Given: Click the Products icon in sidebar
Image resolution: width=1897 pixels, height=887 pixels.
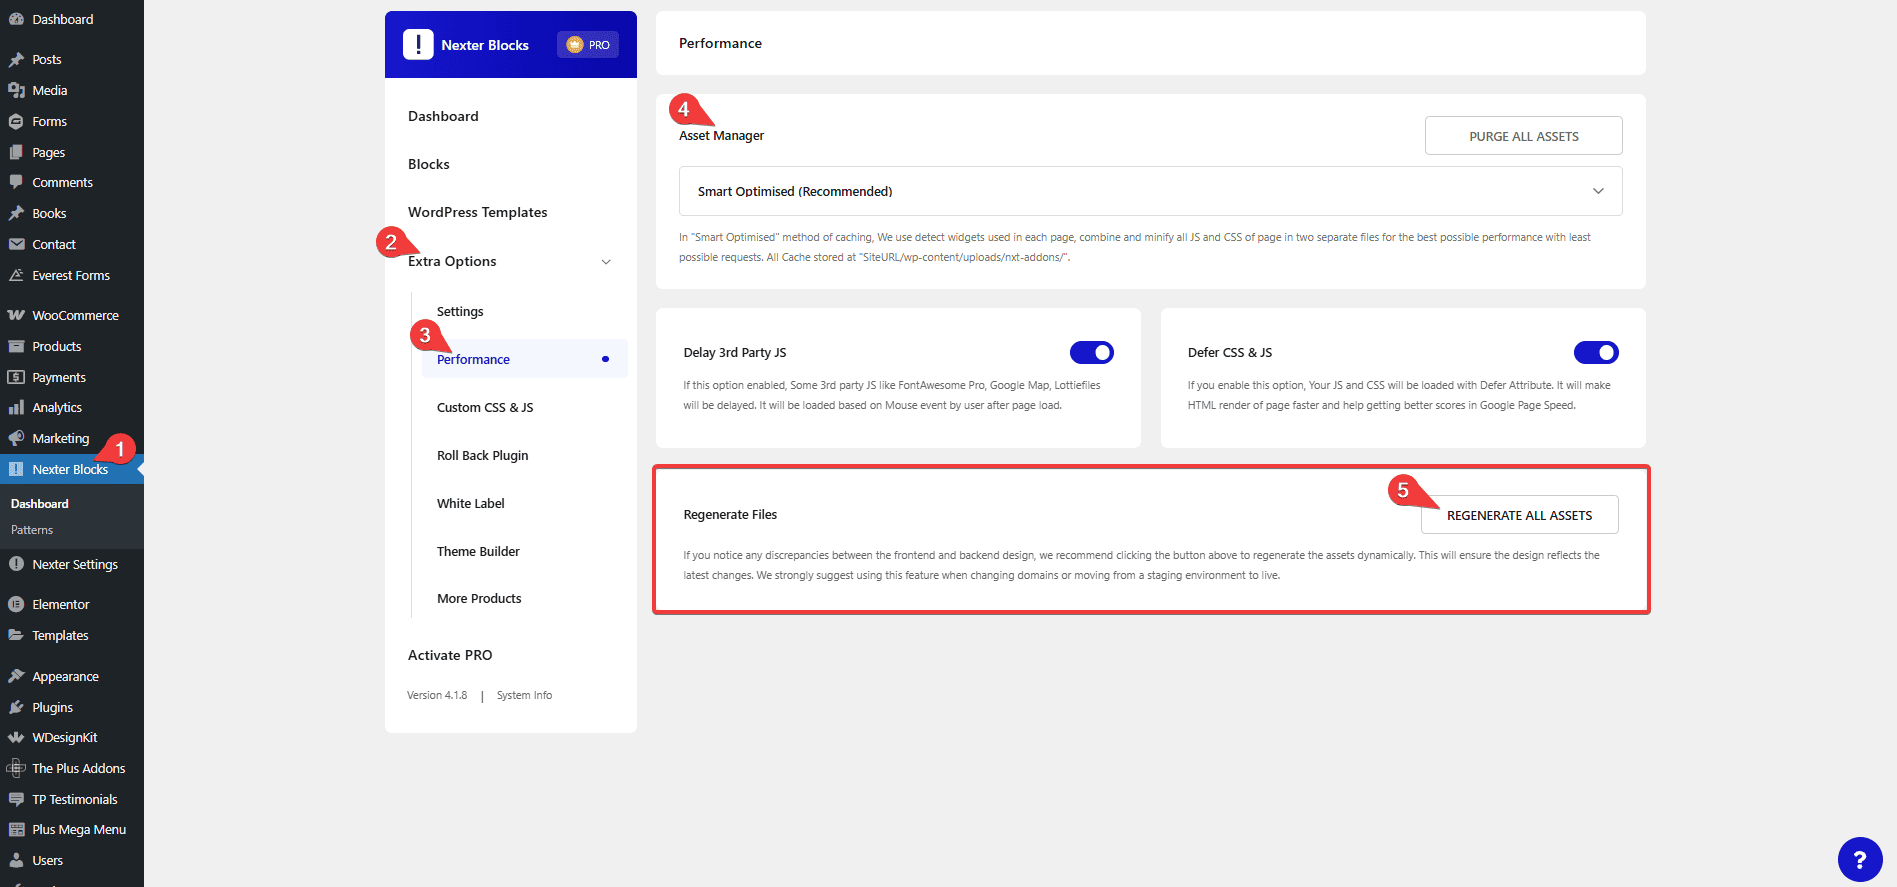Looking at the screenshot, I should tap(16, 347).
